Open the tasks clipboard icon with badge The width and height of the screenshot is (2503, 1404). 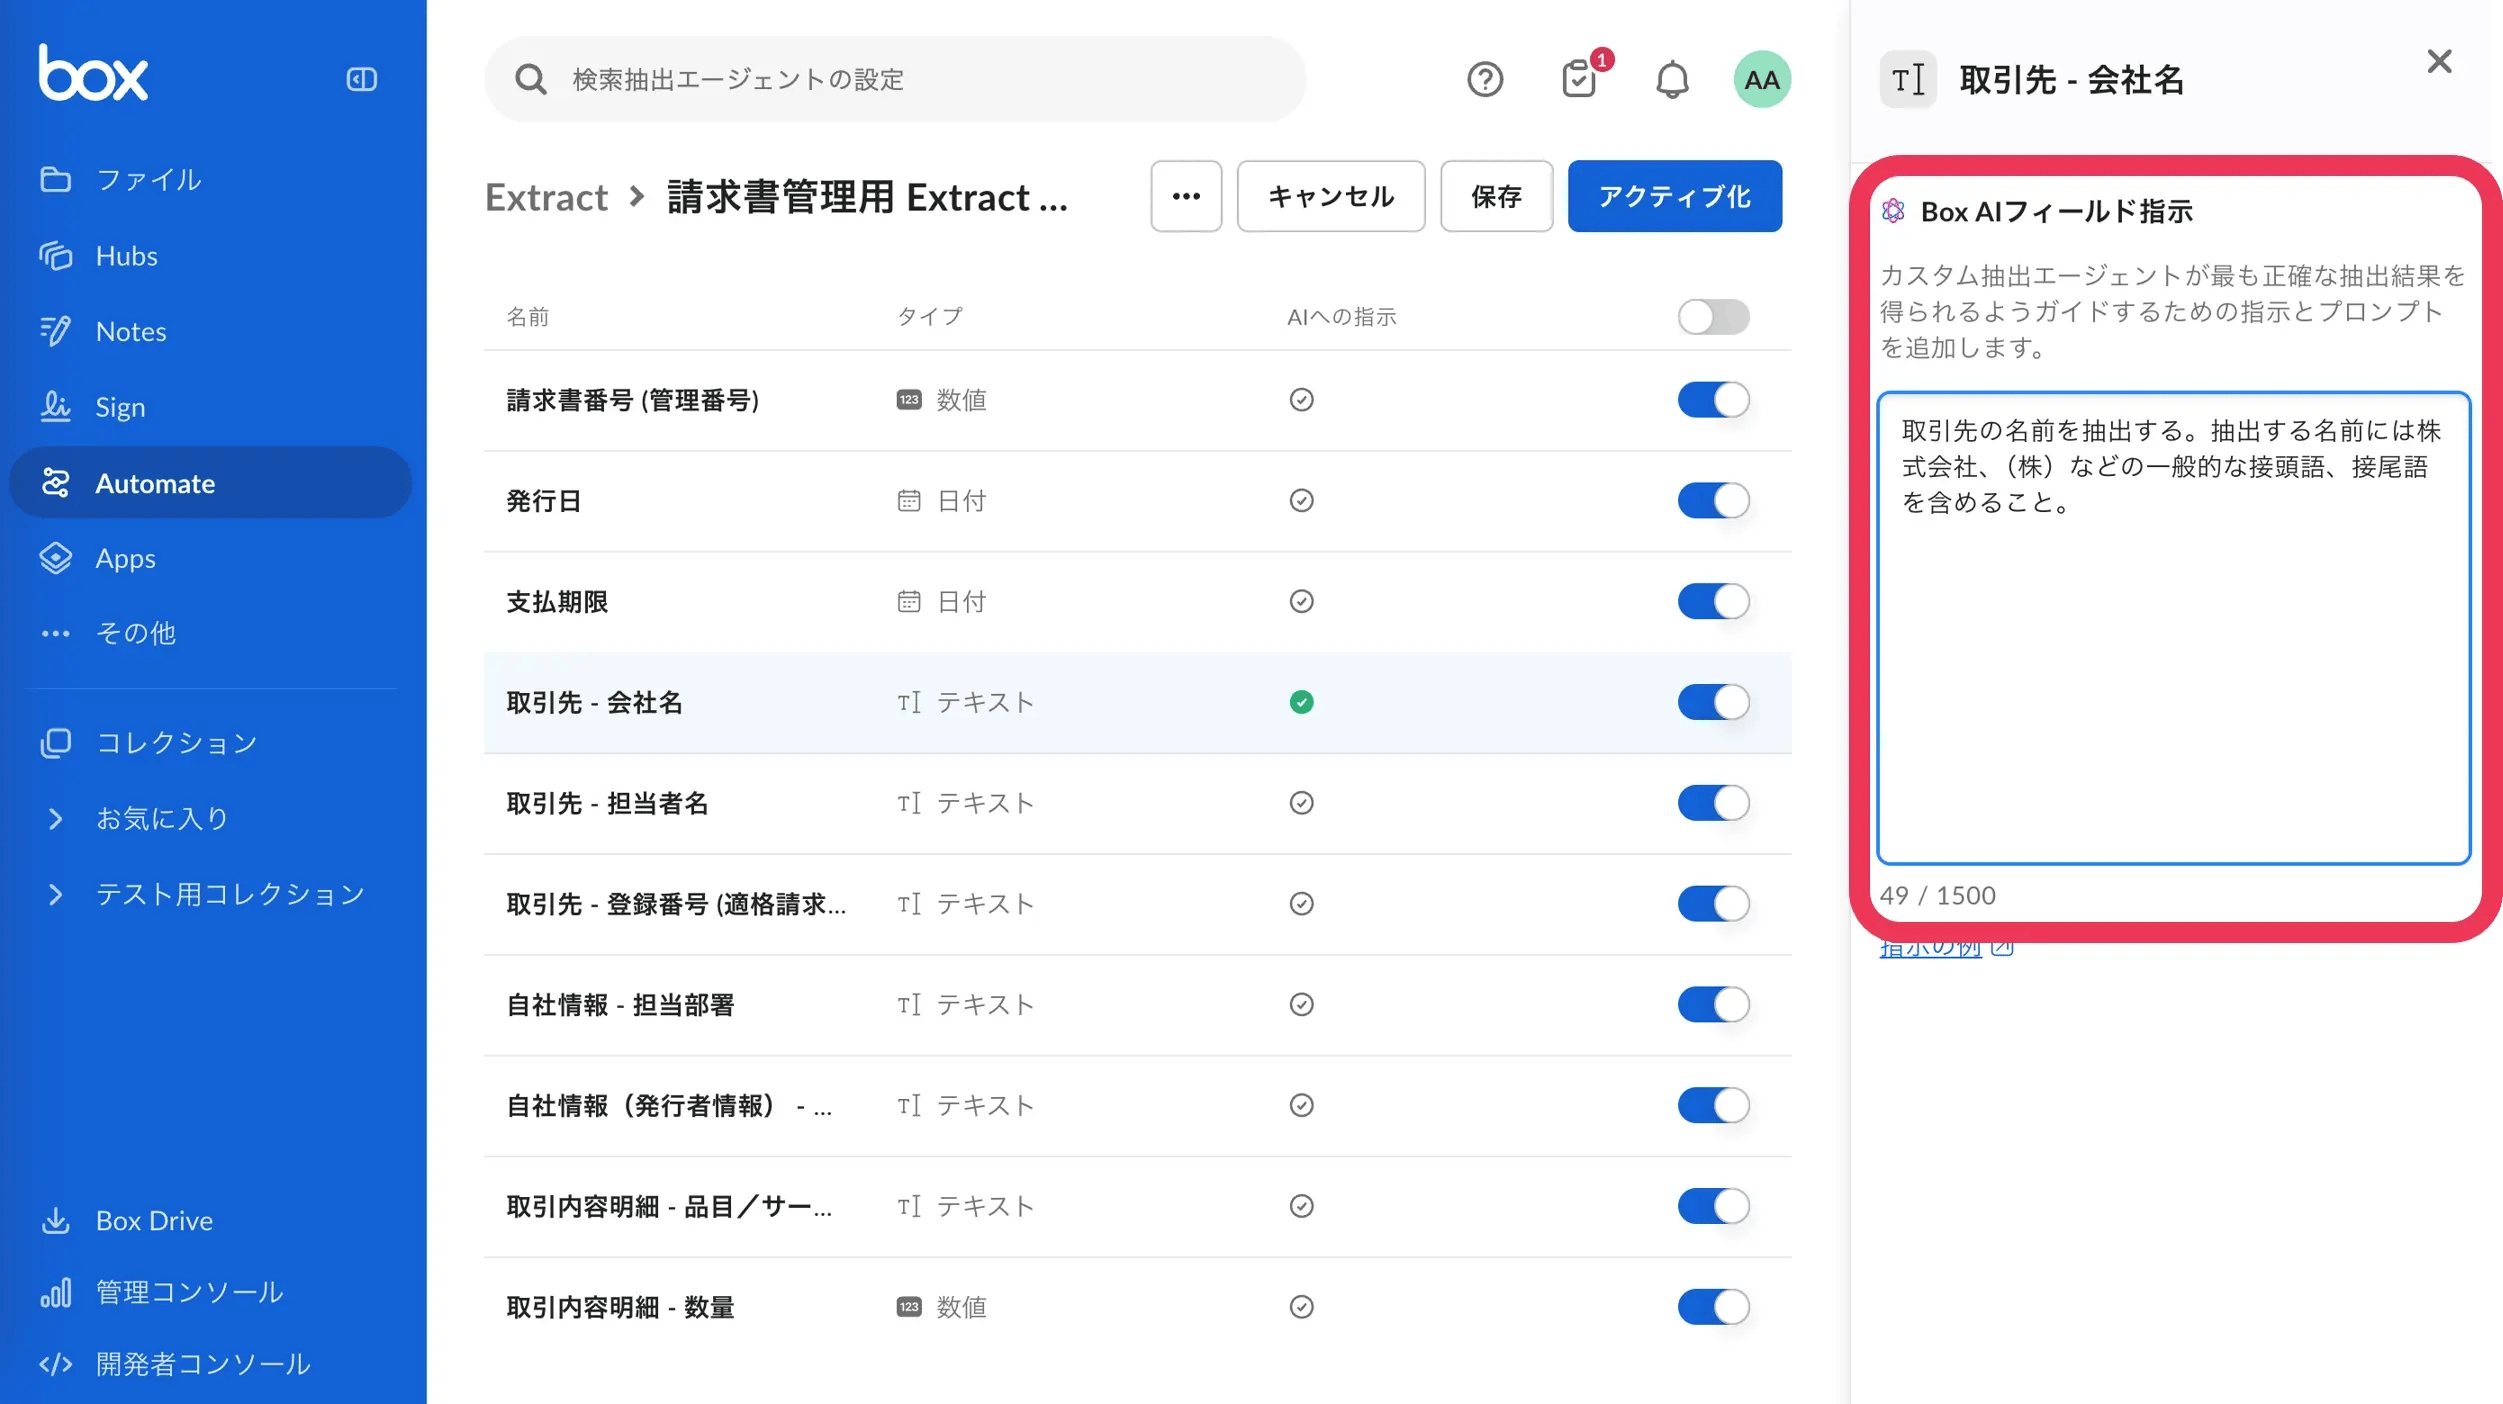click(x=1578, y=79)
